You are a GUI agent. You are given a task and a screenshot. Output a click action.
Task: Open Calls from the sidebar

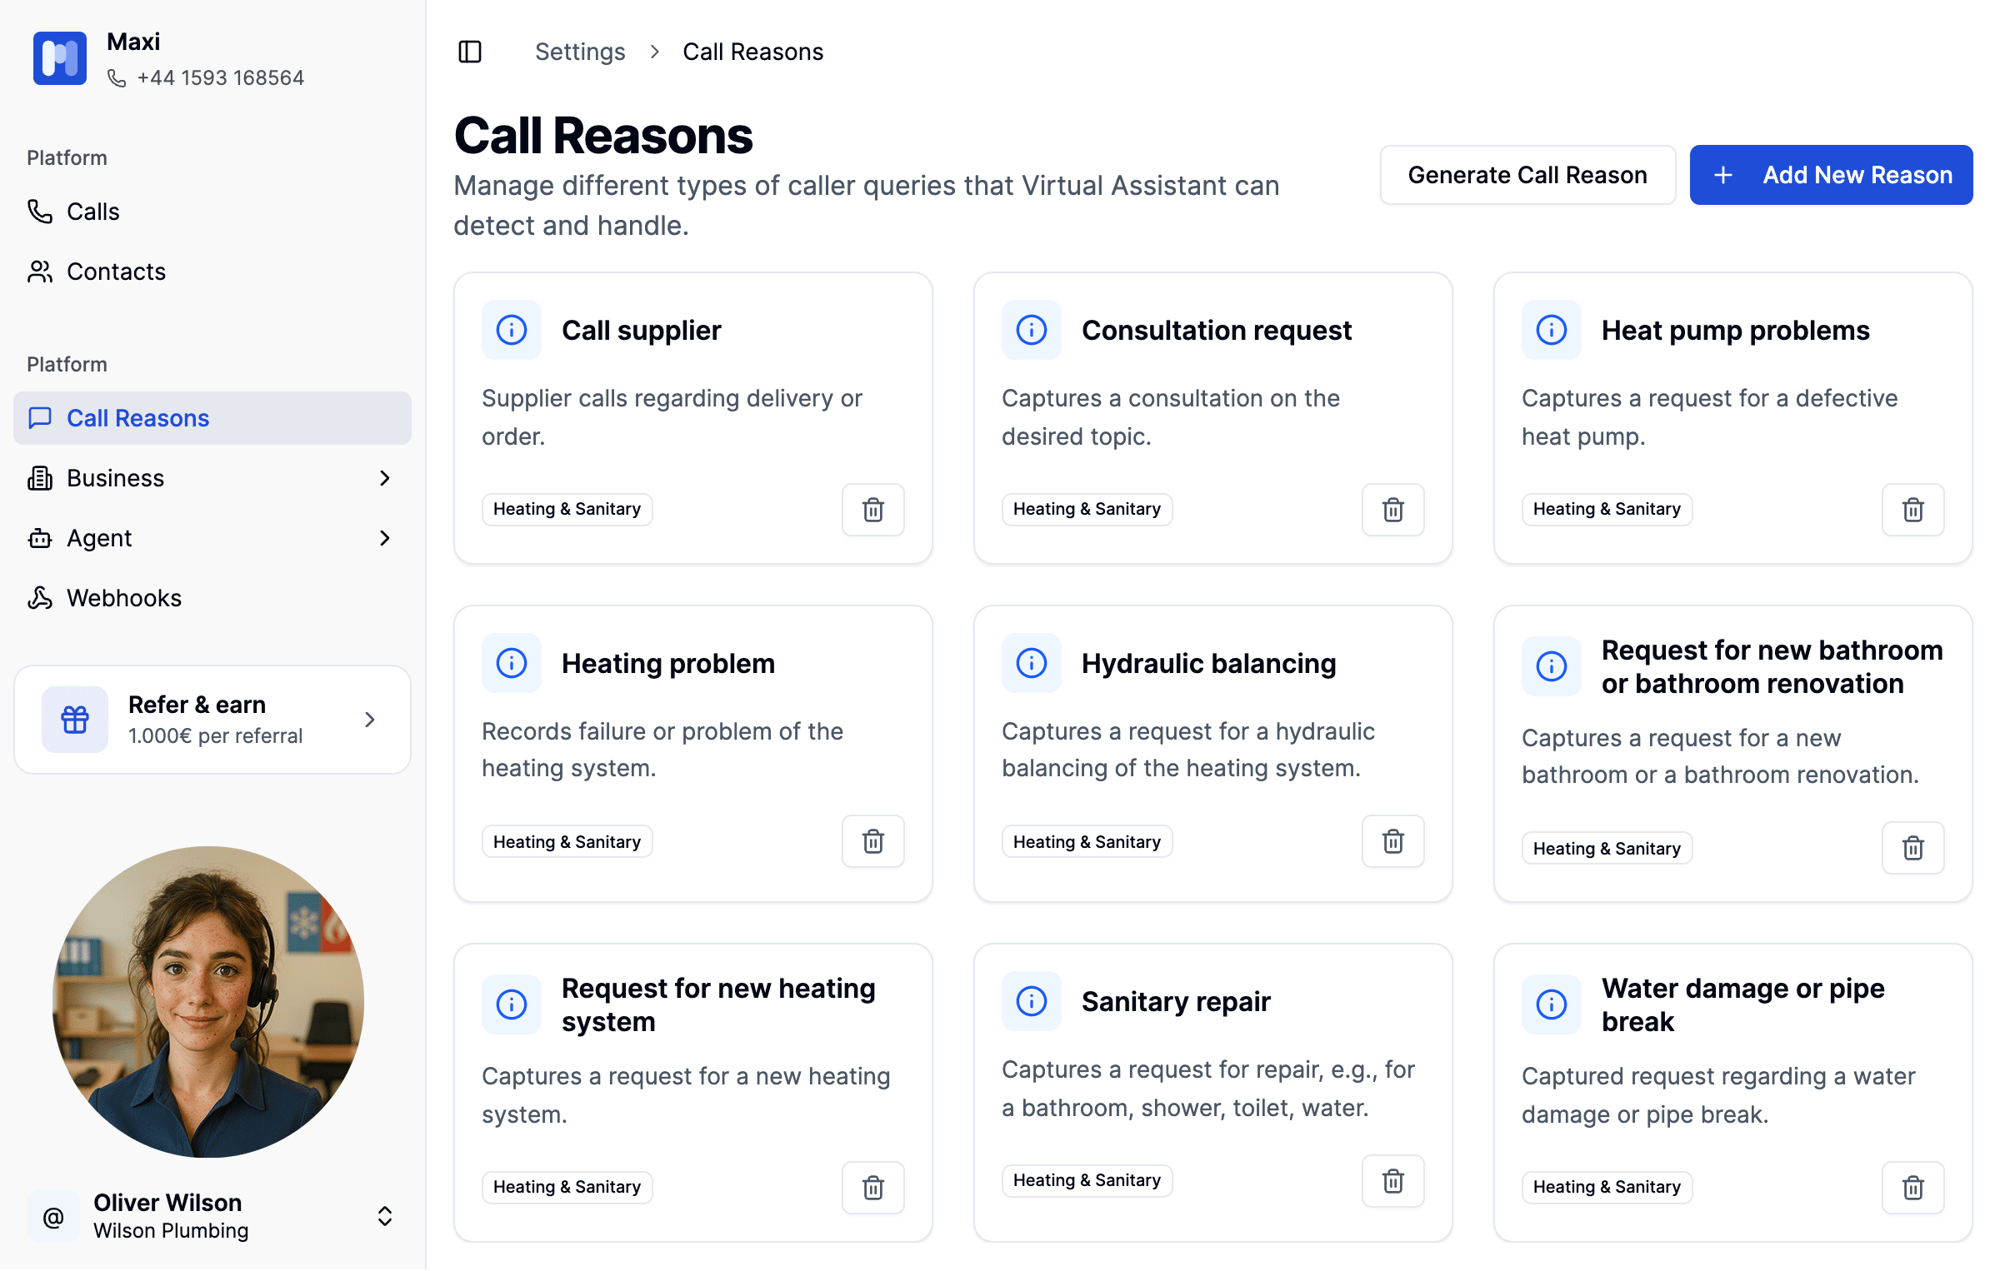tap(93, 211)
